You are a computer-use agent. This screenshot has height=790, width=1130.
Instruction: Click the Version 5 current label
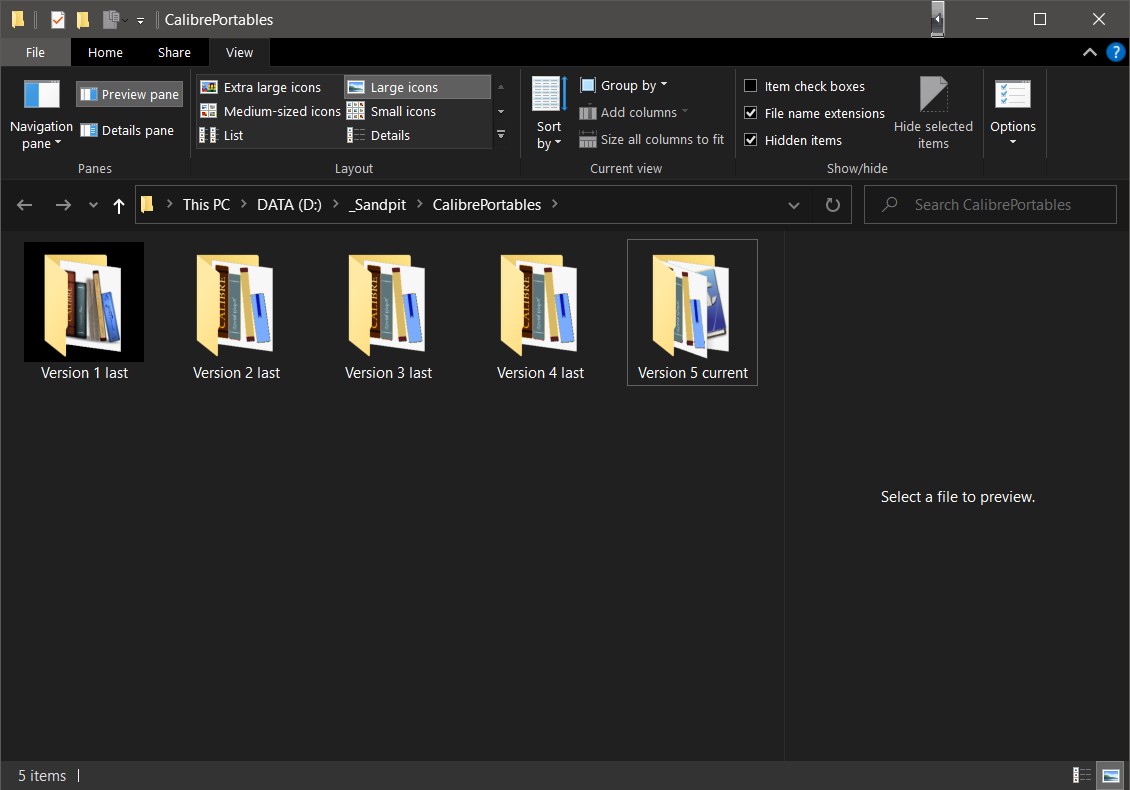coord(693,373)
